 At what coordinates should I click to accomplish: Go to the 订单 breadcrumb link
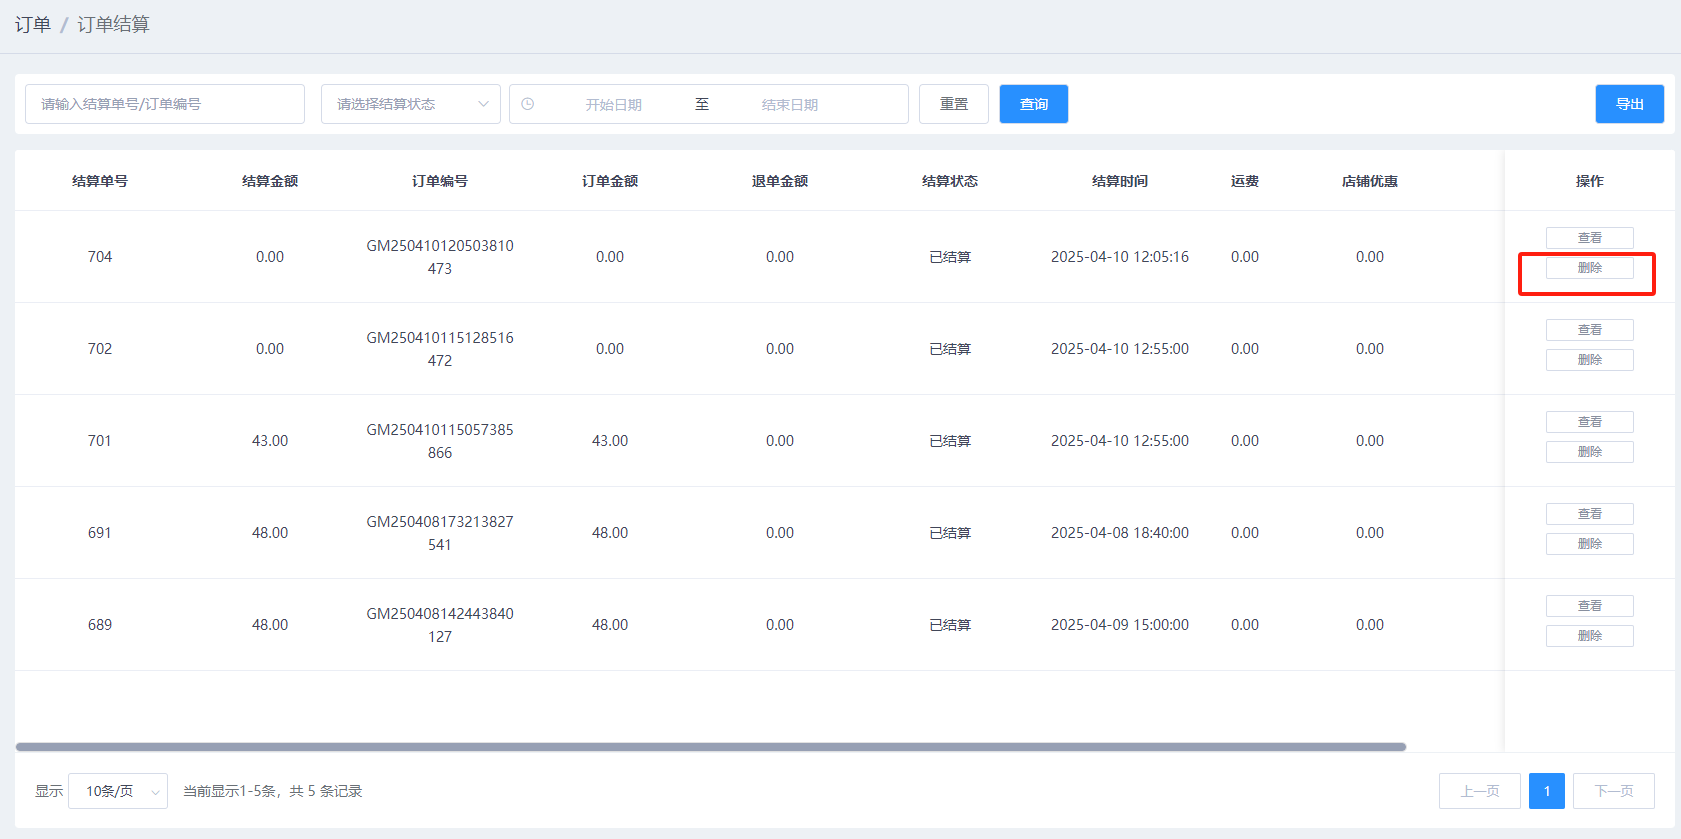(x=32, y=24)
